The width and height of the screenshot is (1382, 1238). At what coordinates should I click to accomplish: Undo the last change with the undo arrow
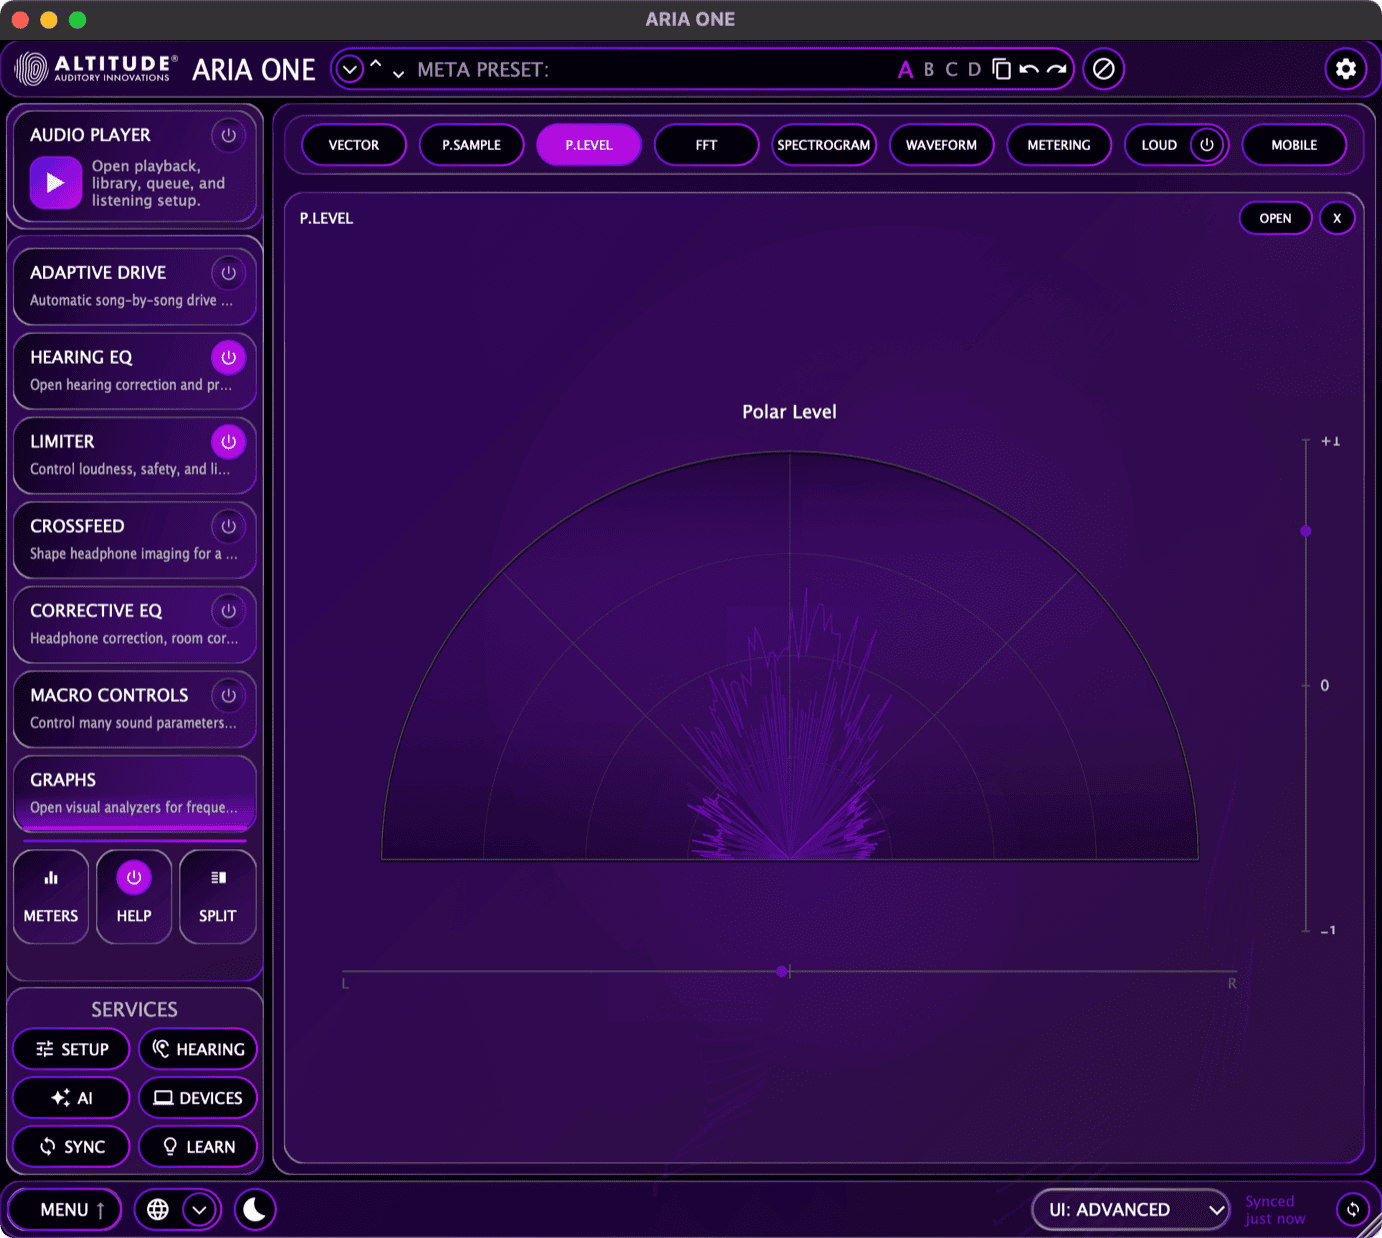tap(1029, 69)
